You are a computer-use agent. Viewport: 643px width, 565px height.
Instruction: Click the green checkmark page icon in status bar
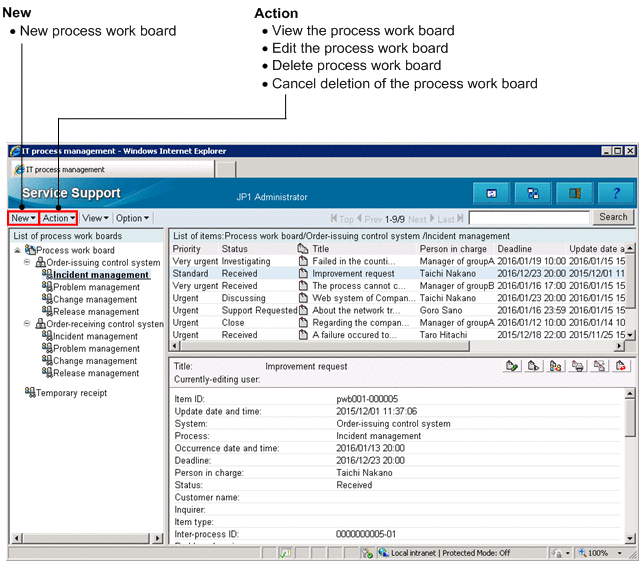coord(285,553)
